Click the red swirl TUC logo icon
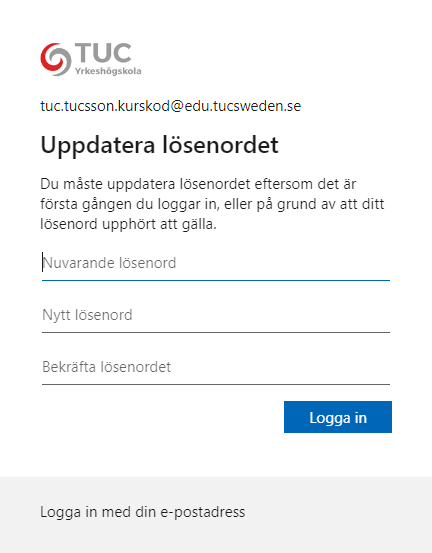432x553 pixels. (x=56, y=59)
